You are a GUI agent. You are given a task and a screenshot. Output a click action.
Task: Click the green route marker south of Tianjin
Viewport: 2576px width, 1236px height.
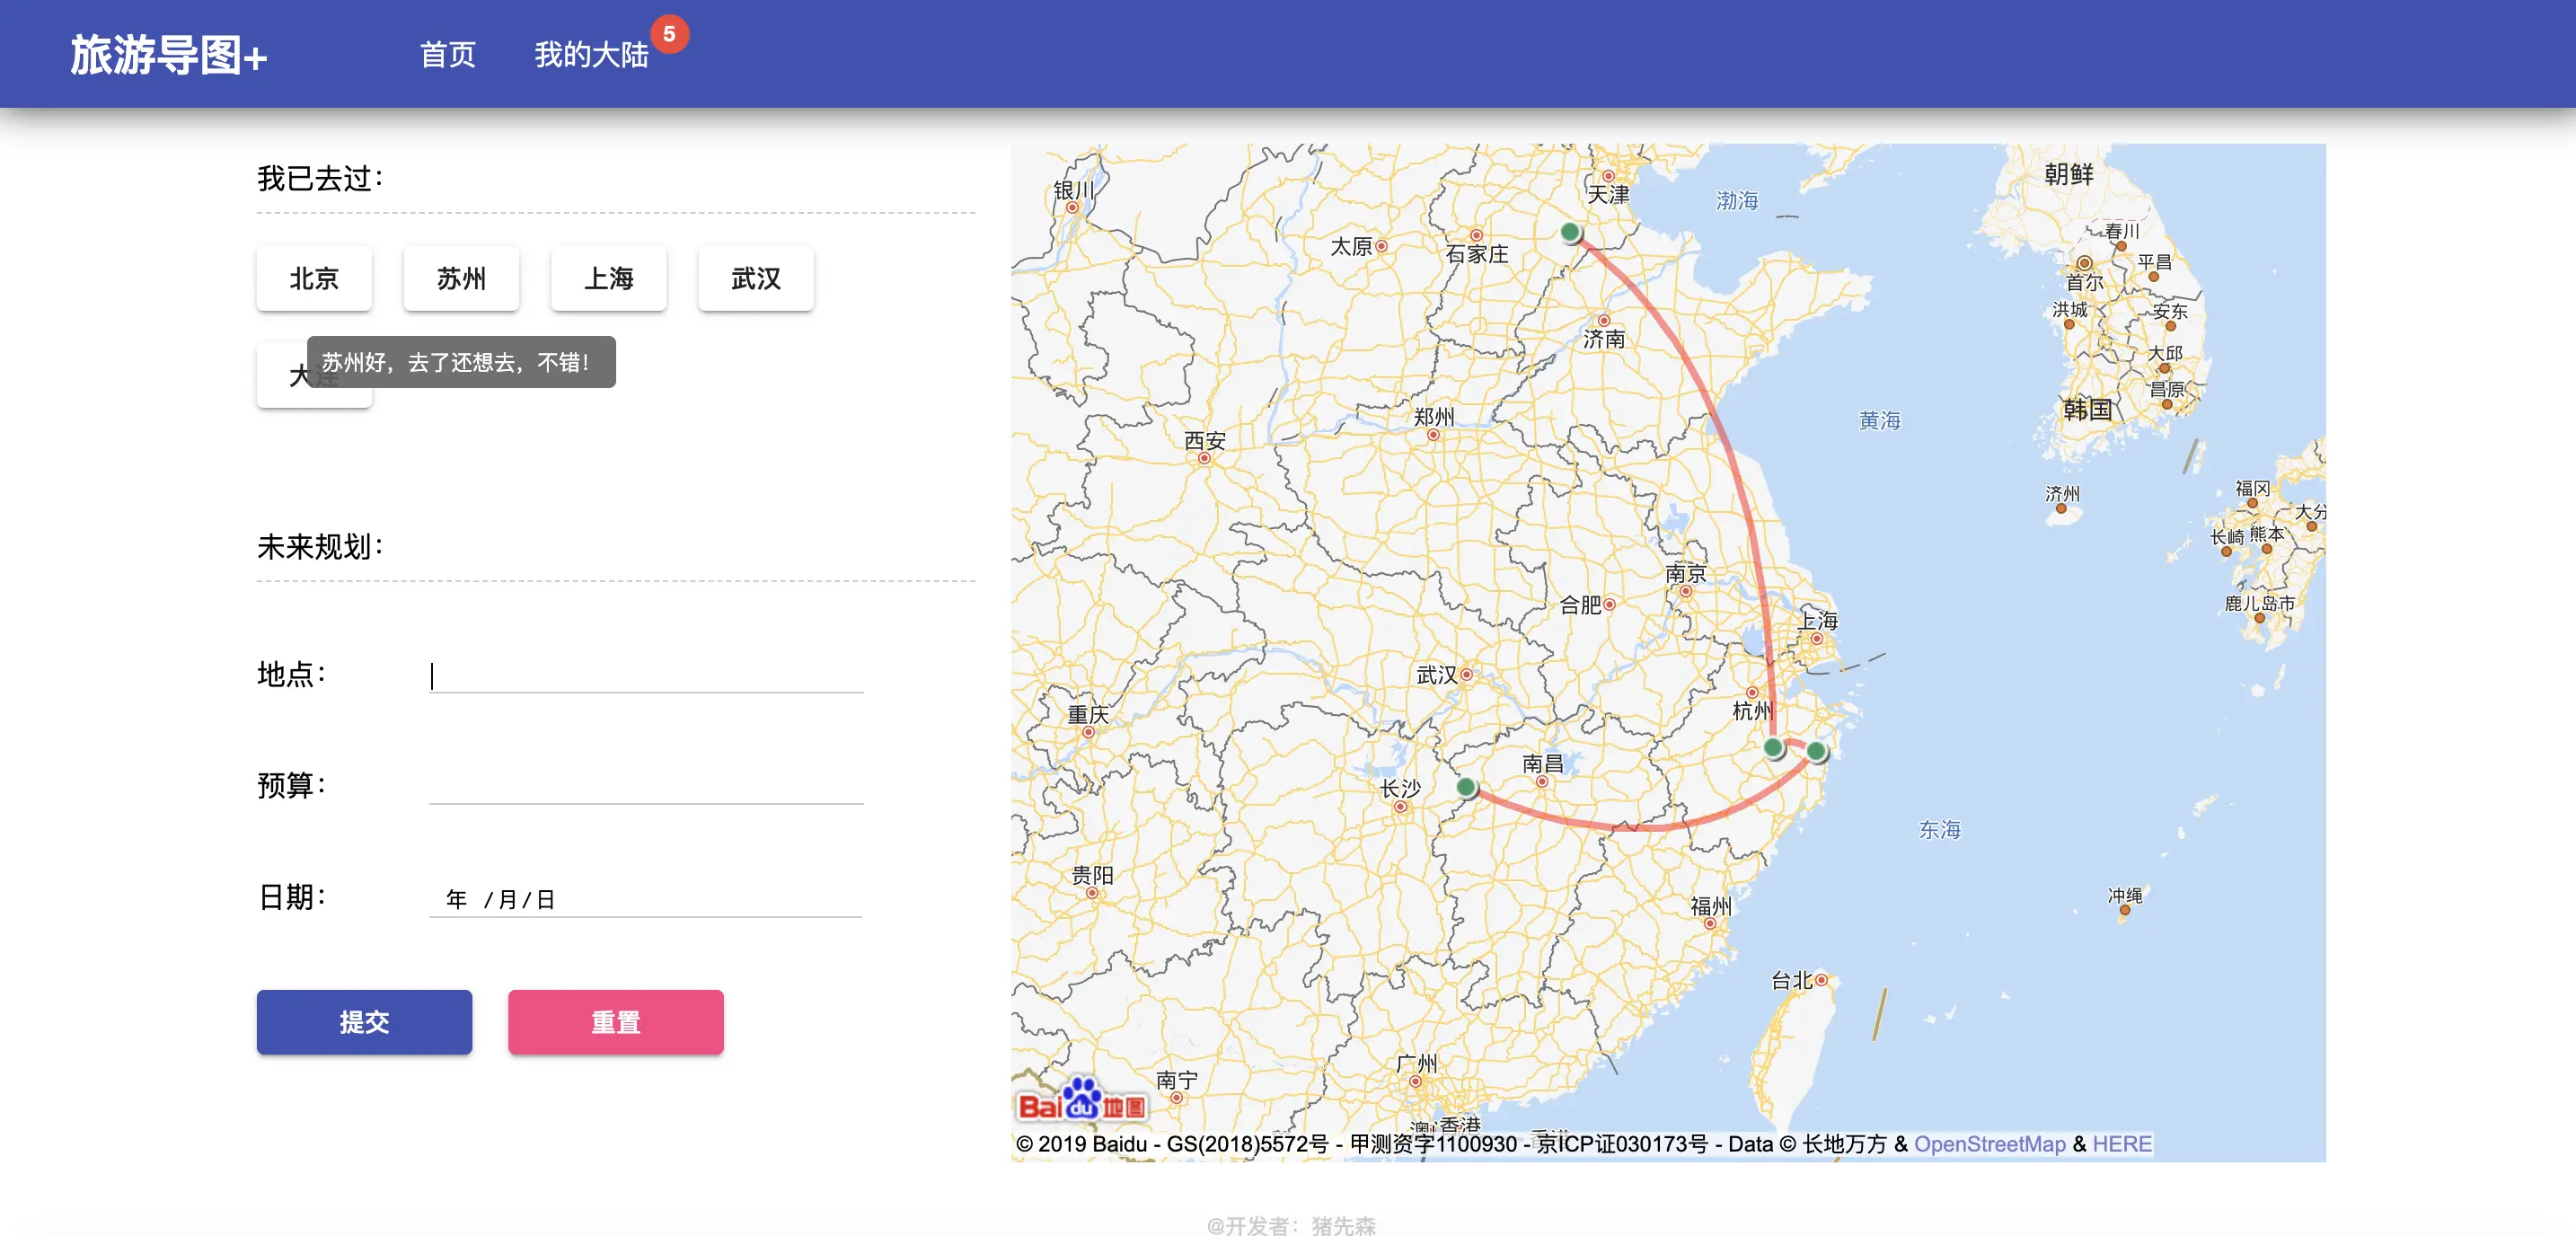pyautogui.click(x=1570, y=233)
